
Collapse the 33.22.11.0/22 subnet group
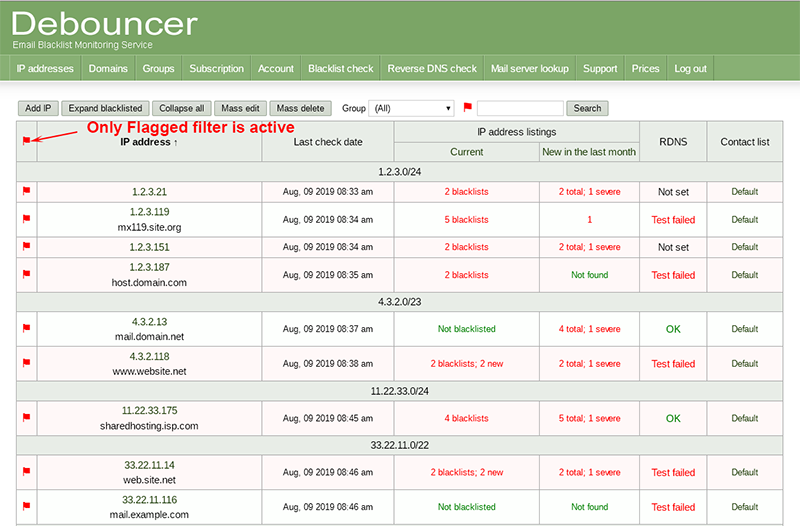point(399,445)
